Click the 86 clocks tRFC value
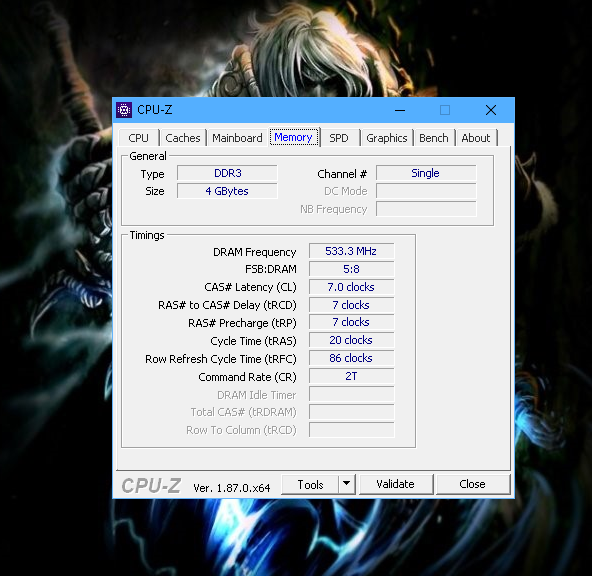 pos(352,358)
